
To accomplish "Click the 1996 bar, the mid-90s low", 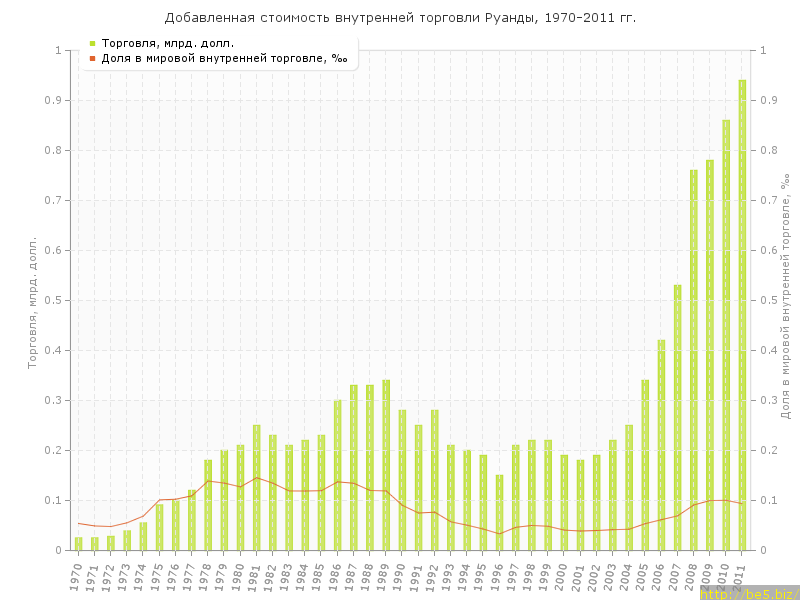I will point(499,512).
